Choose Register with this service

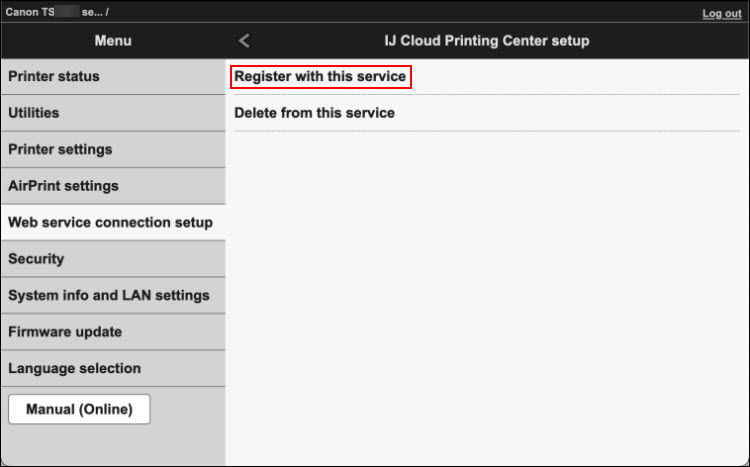(320, 76)
